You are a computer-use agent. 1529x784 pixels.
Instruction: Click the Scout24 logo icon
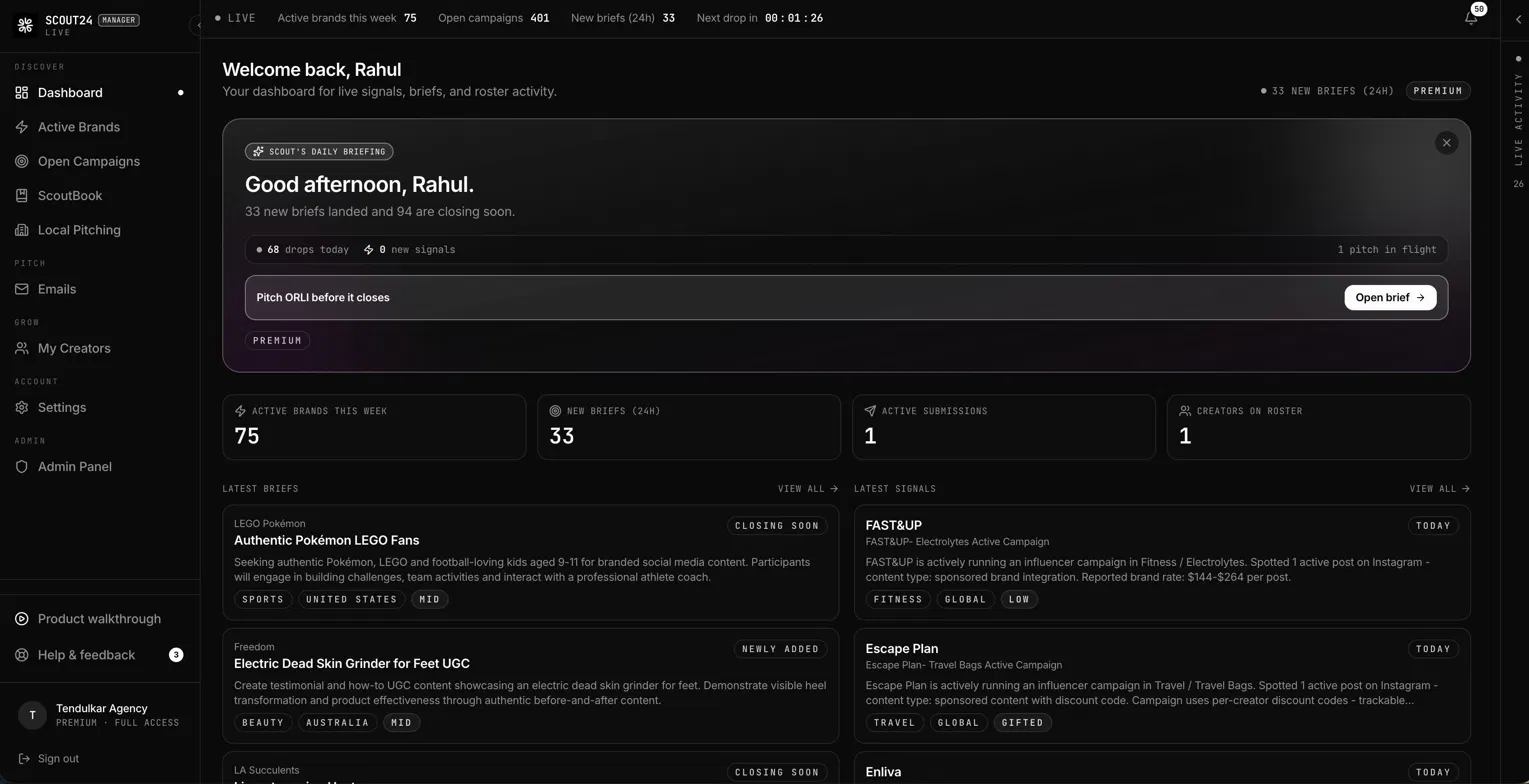point(26,25)
